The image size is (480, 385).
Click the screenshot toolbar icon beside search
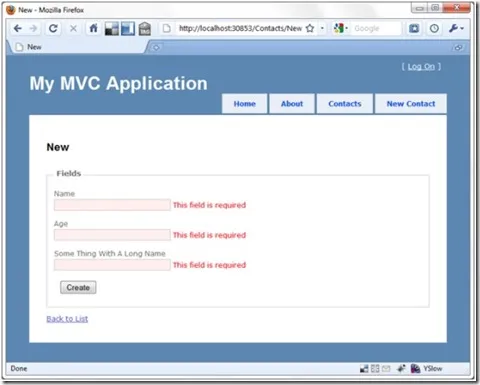414,29
